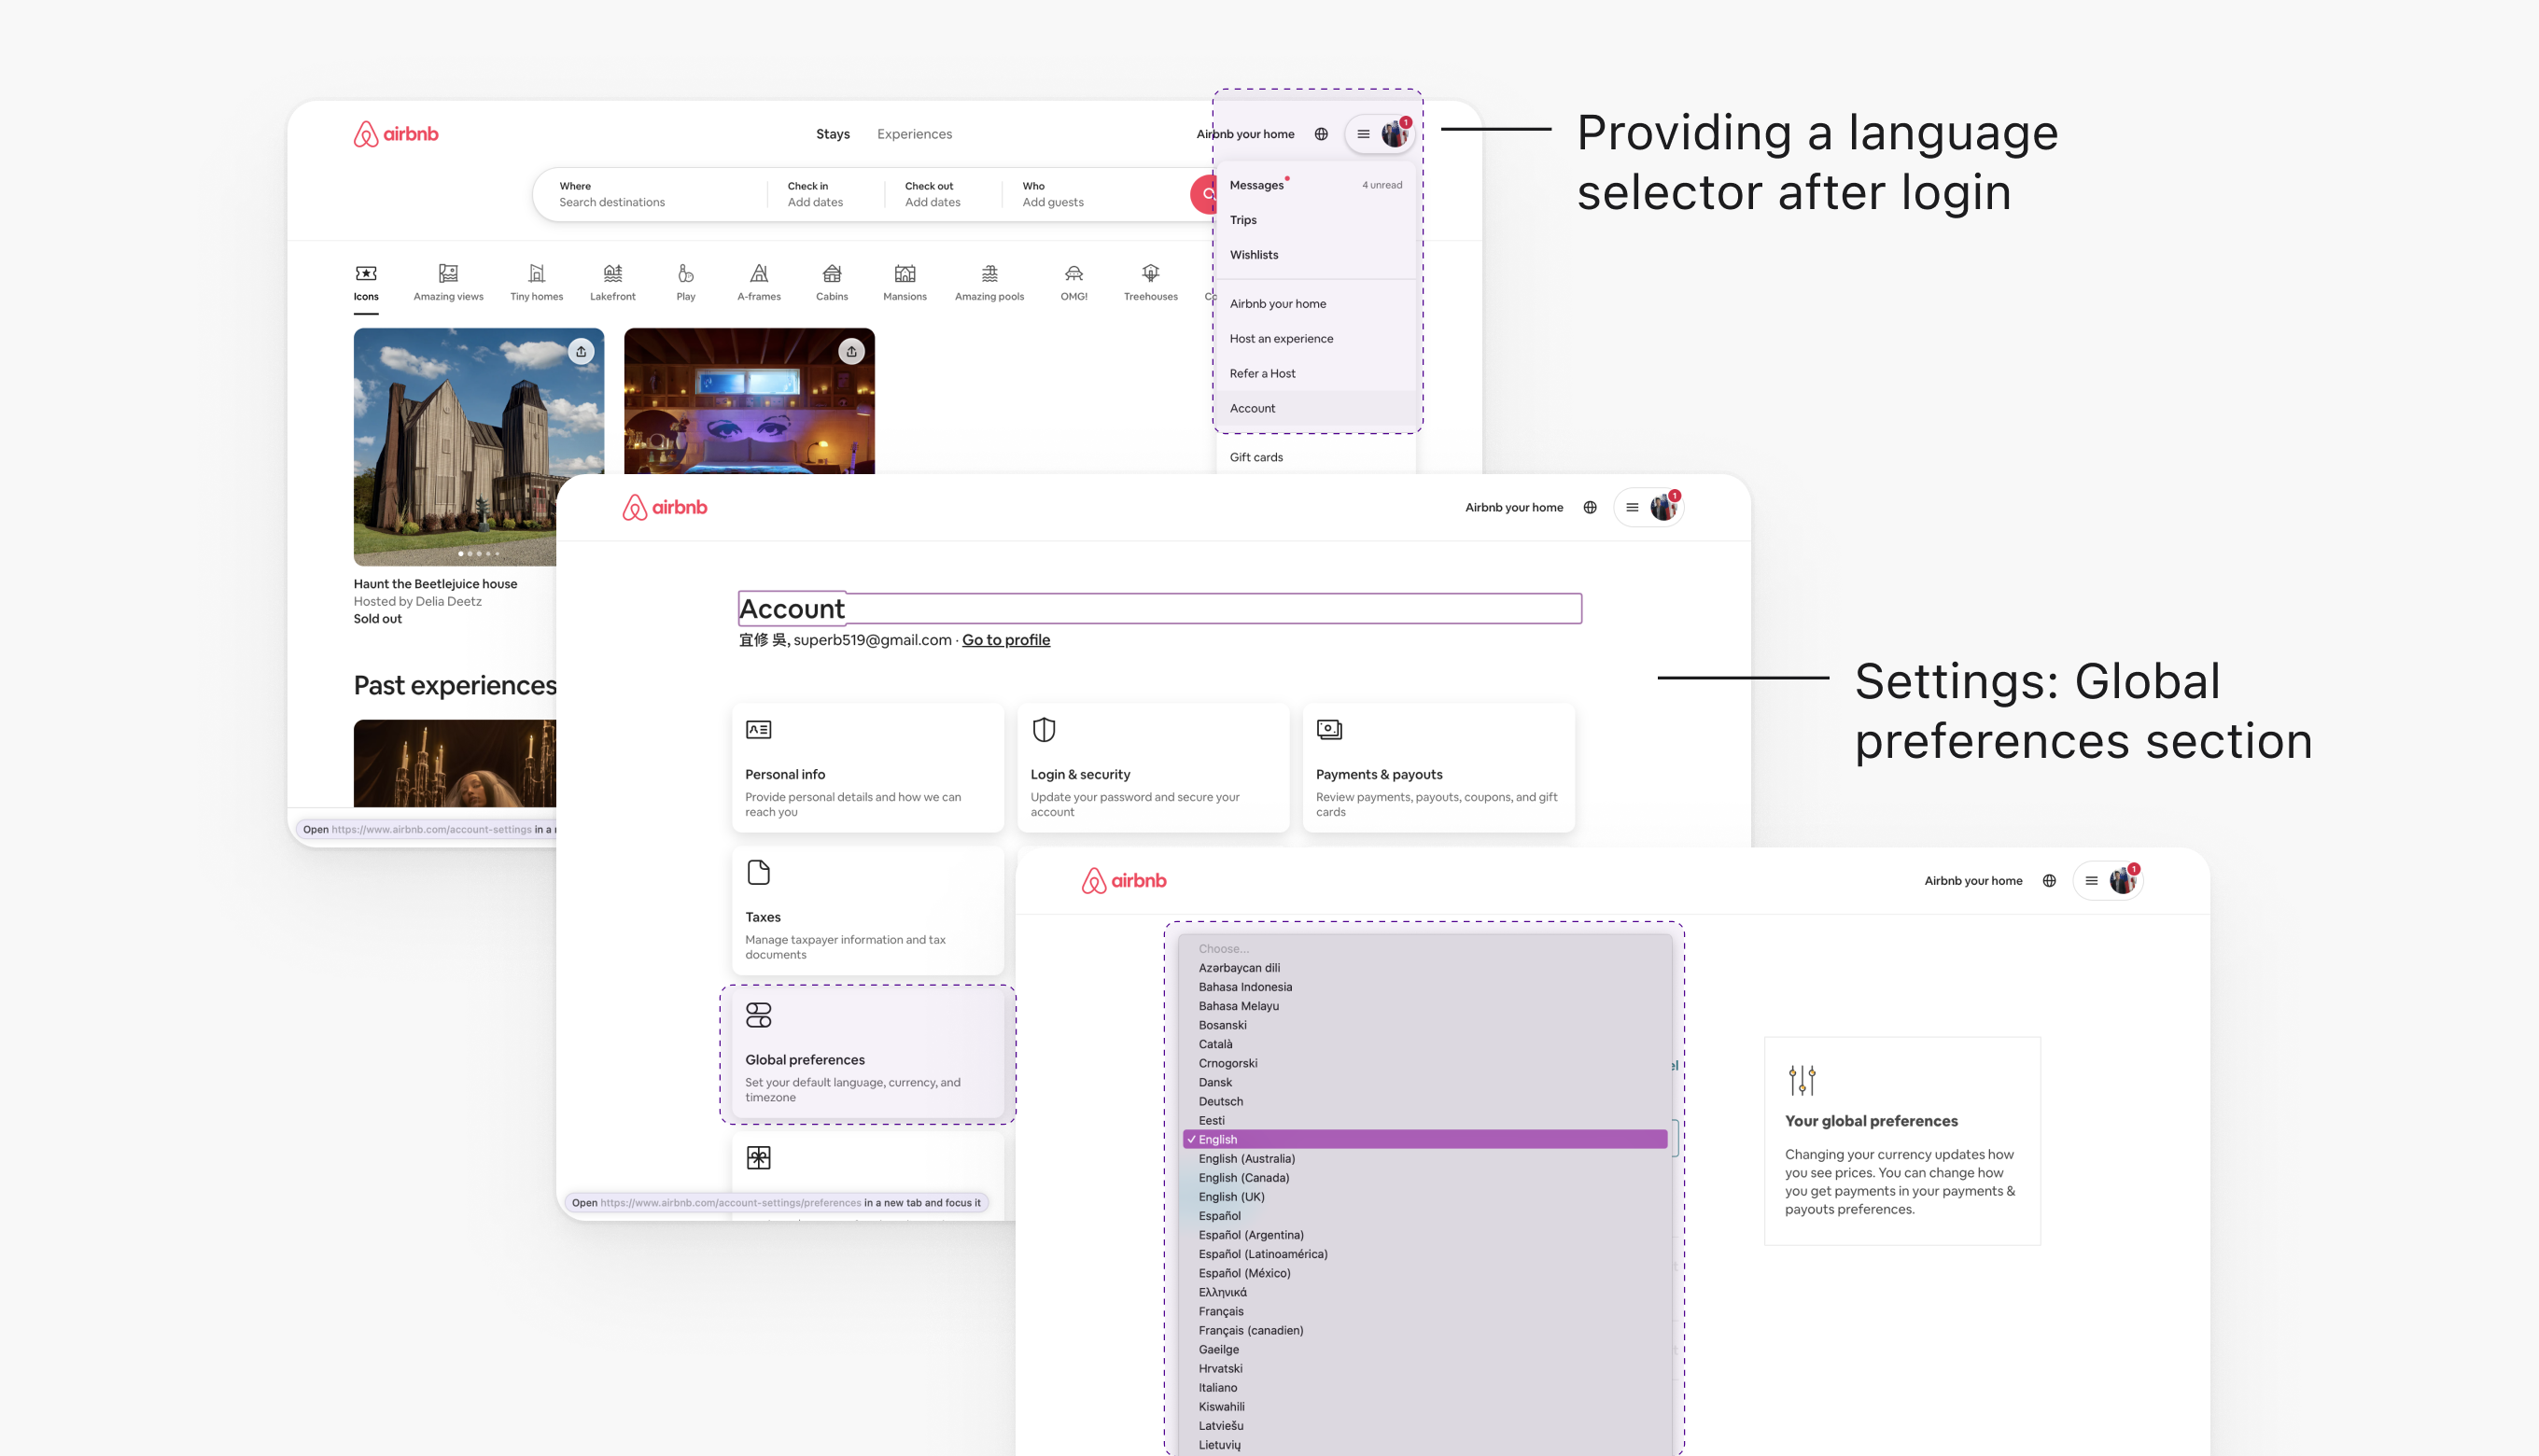Open the Login & security settings card
Image resolution: width=2539 pixels, height=1456 pixels.
point(1153,768)
